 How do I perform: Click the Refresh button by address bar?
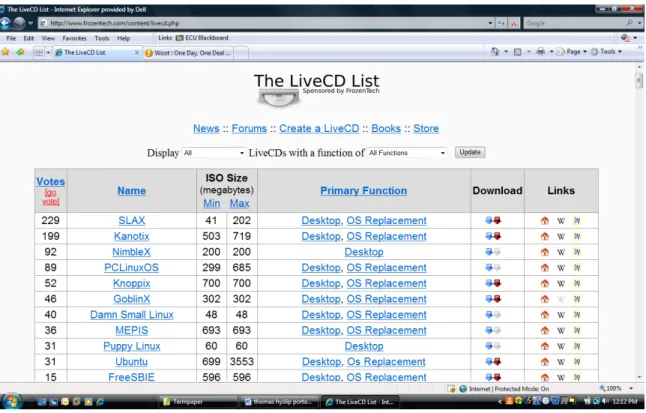point(501,23)
